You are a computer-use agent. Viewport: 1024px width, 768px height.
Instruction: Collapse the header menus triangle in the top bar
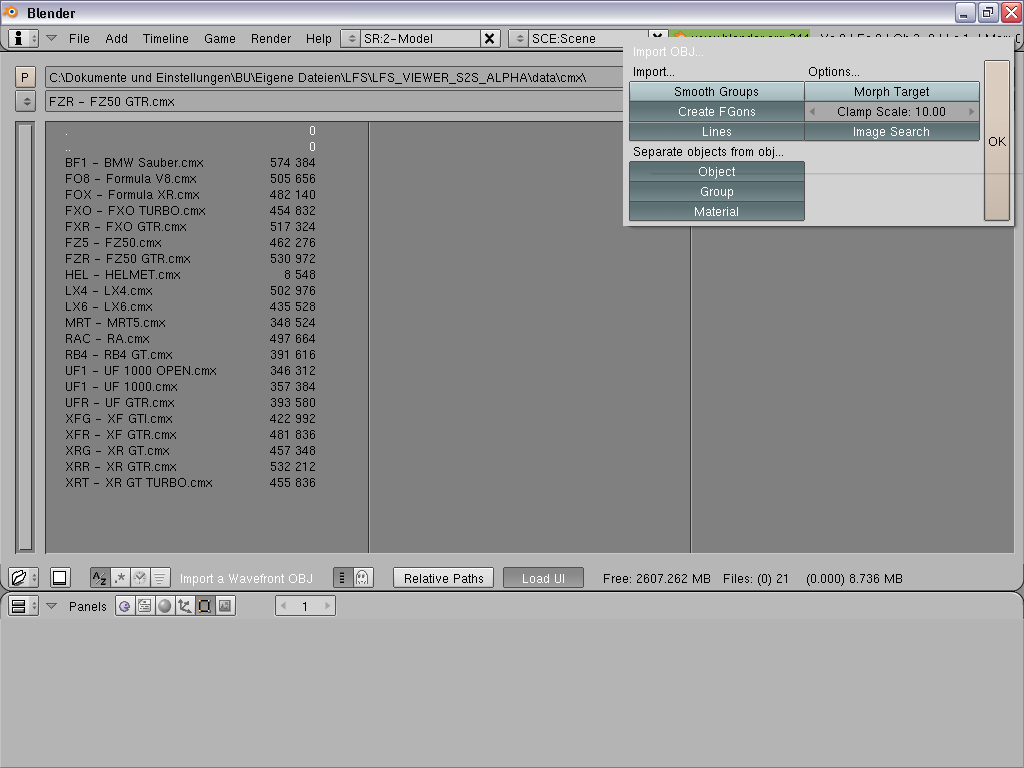tap(52, 38)
